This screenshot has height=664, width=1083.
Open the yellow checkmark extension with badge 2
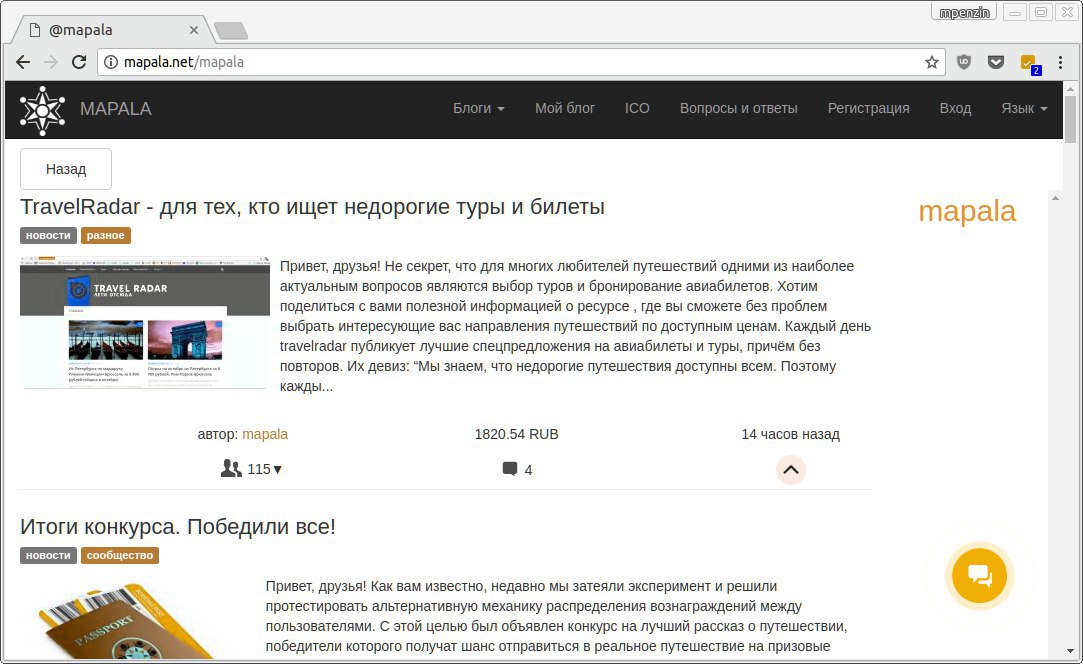(x=1029, y=64)
